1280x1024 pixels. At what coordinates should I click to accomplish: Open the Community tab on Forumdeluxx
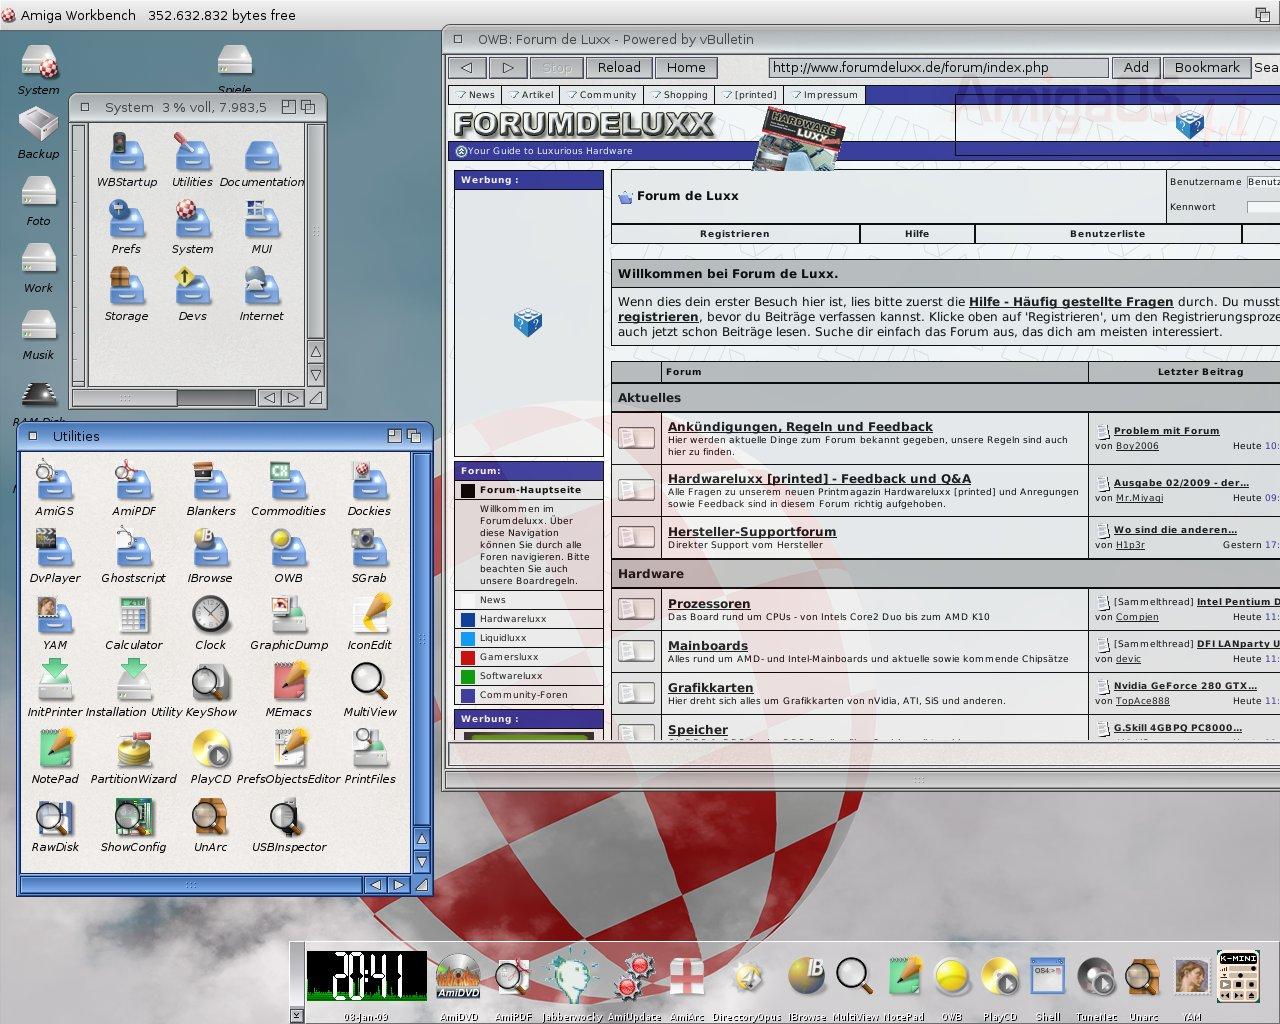pos(601,95)
